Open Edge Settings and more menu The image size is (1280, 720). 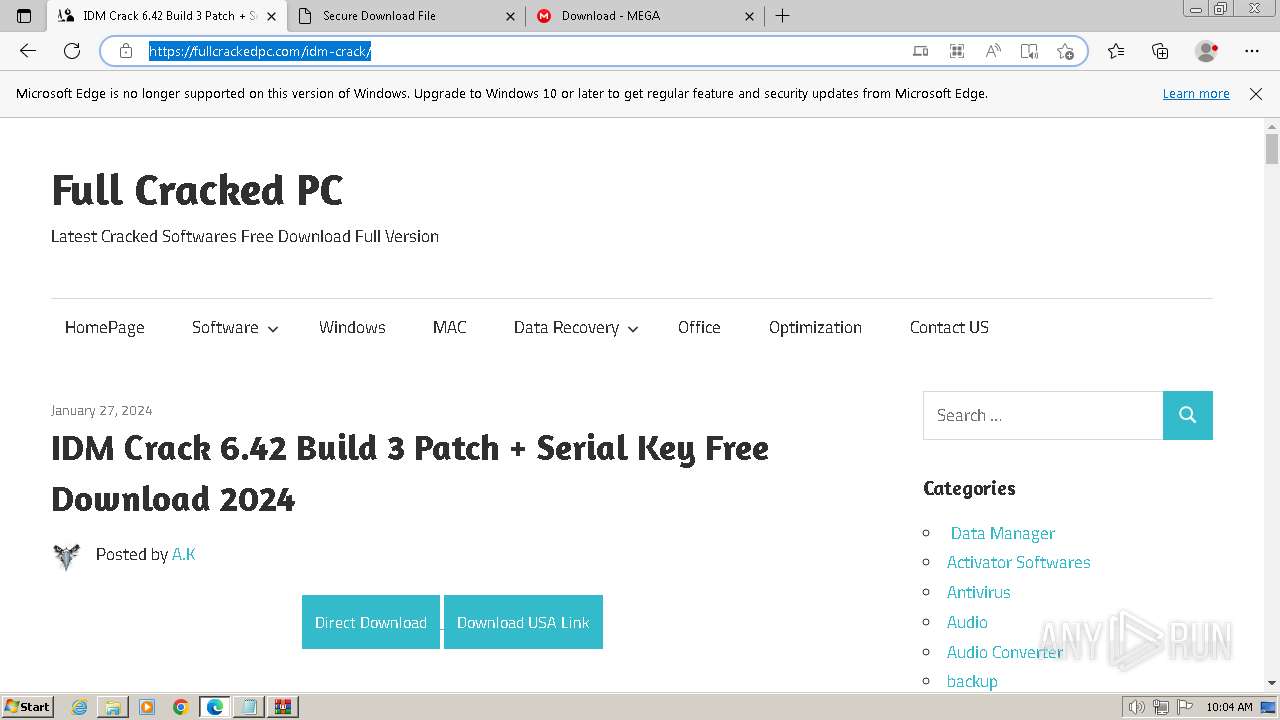[x=1252, y=51]
